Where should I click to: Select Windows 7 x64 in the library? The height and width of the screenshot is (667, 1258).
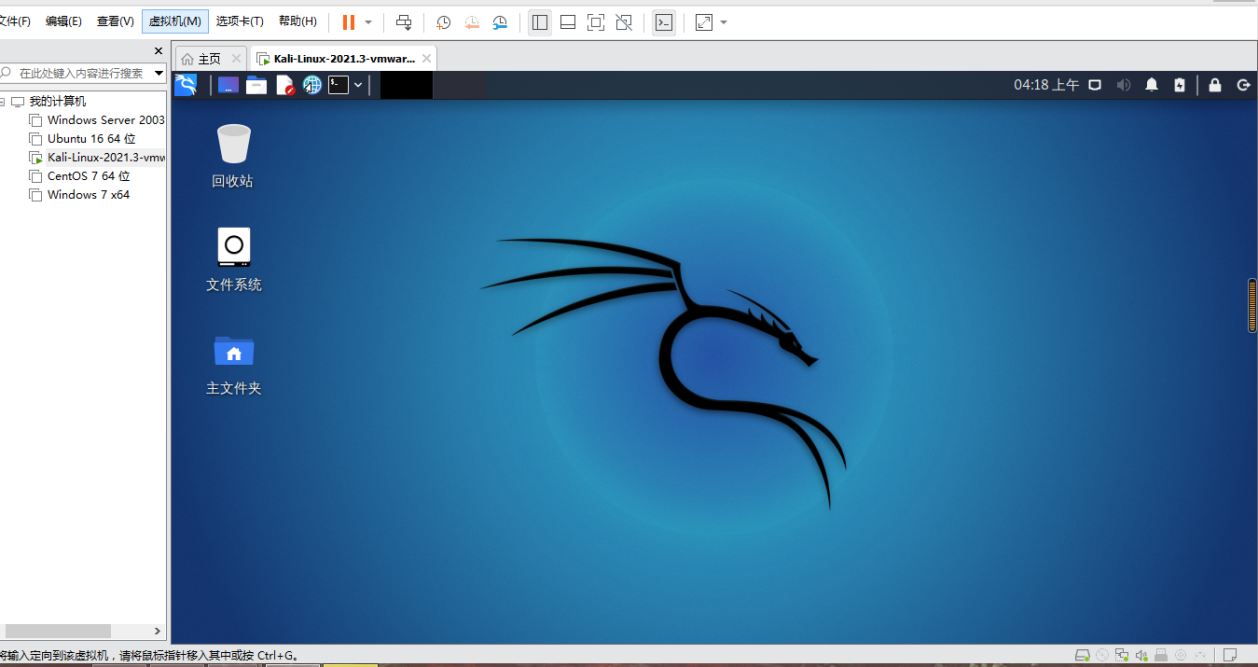click(x=88, y=195)
